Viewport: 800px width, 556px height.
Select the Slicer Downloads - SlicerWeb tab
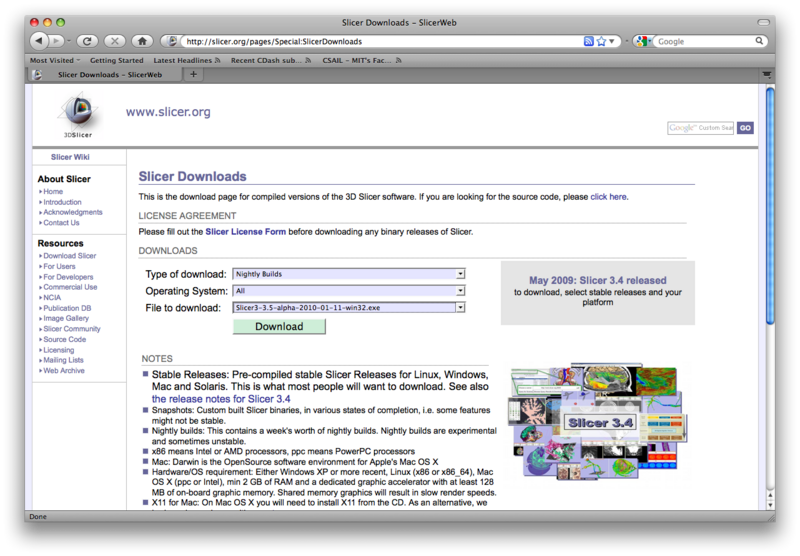[x=105, y=74]
